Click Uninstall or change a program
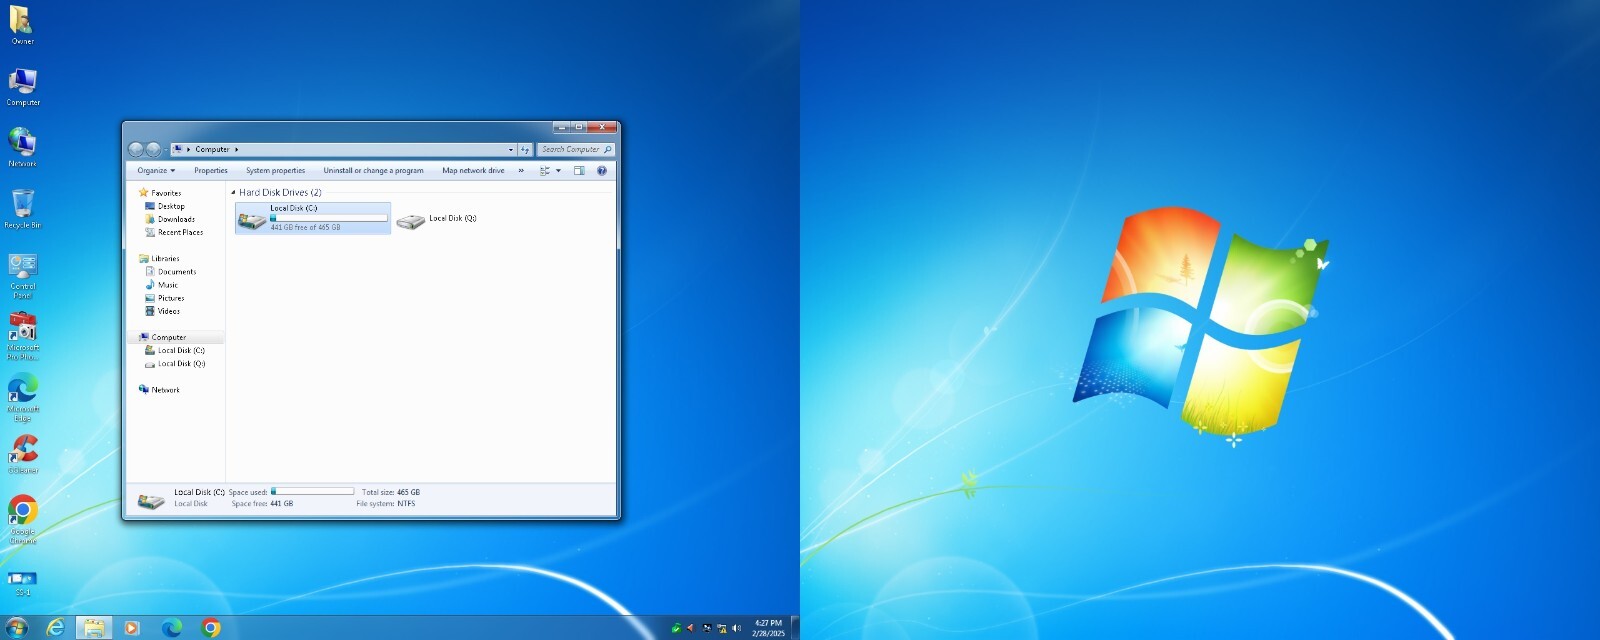This screenshot has width=1600, height=640. pos(373,171)
